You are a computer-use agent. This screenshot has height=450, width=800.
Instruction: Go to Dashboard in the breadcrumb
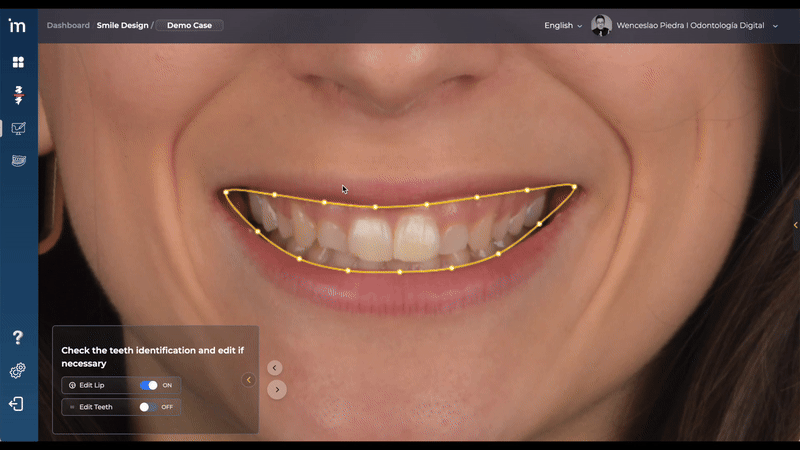[x=68, y=25]
